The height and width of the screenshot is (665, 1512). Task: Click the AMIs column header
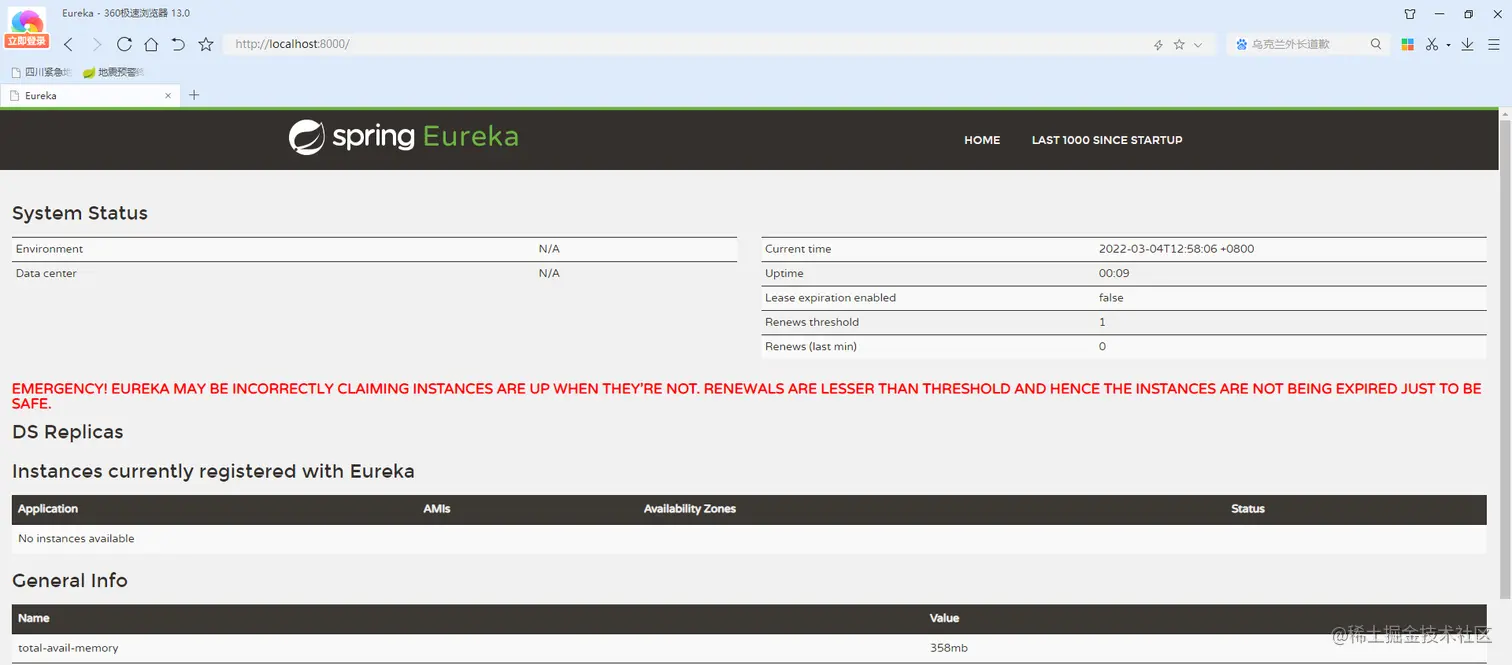pos(437,509)
